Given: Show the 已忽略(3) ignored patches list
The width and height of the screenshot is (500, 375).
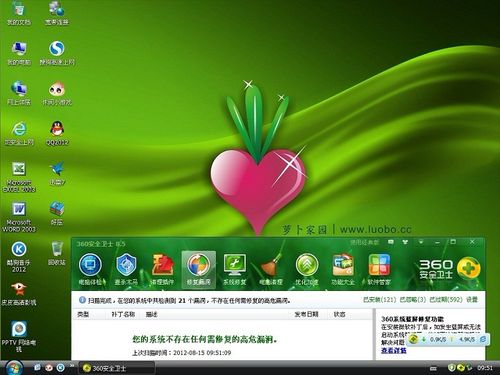Looking at the screenshot, I should [413, 300].
